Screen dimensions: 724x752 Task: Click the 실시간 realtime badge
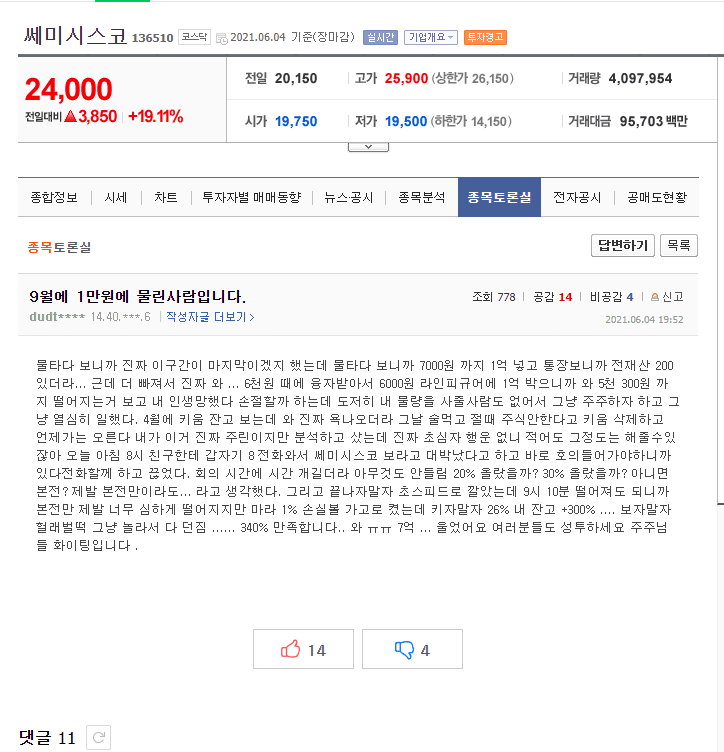[x=379, y=37]
